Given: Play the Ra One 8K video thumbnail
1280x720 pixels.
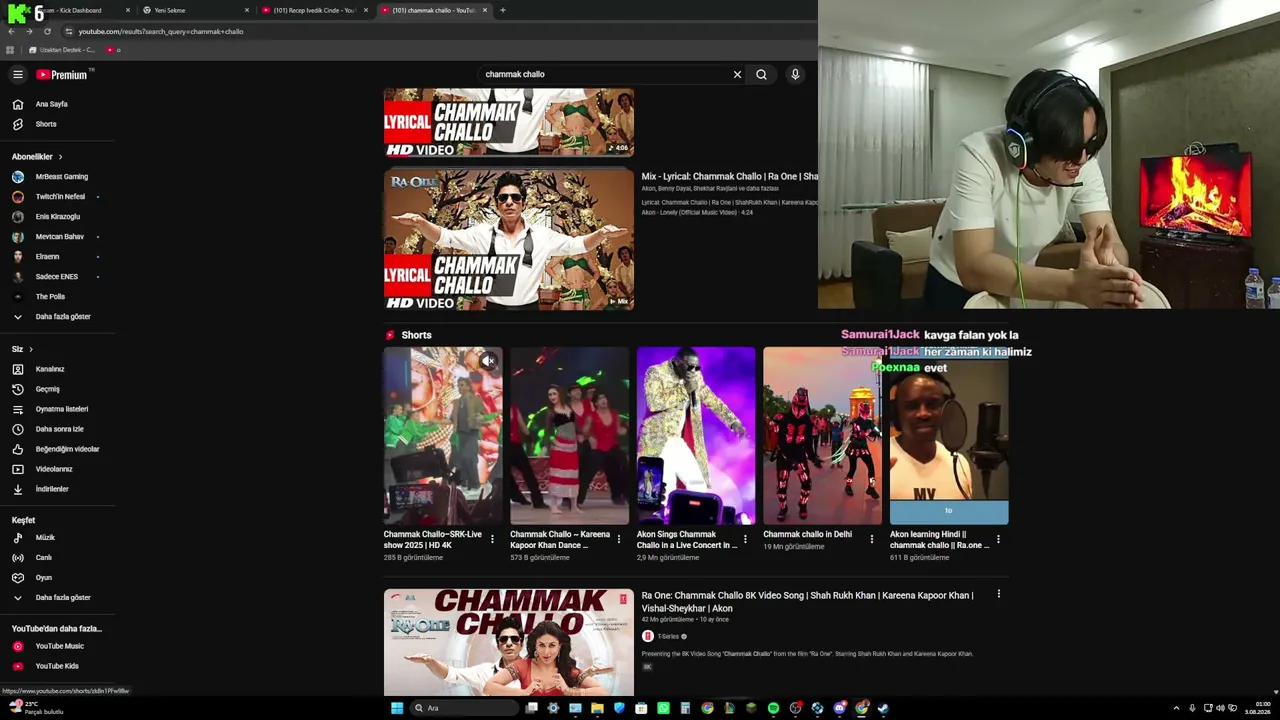Looking at the screenshot, I should click(x=509, y=642).
